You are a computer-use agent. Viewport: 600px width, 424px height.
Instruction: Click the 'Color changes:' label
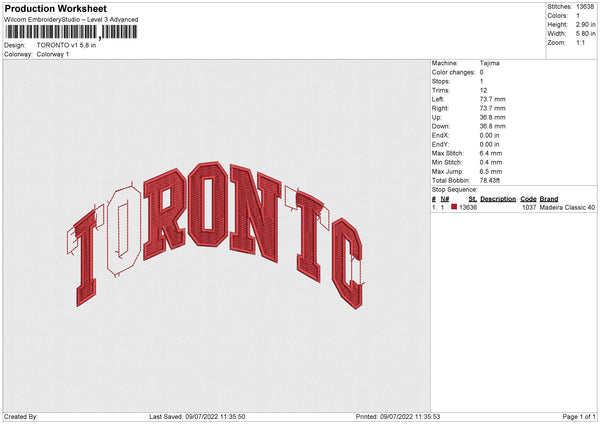(453, 72)
